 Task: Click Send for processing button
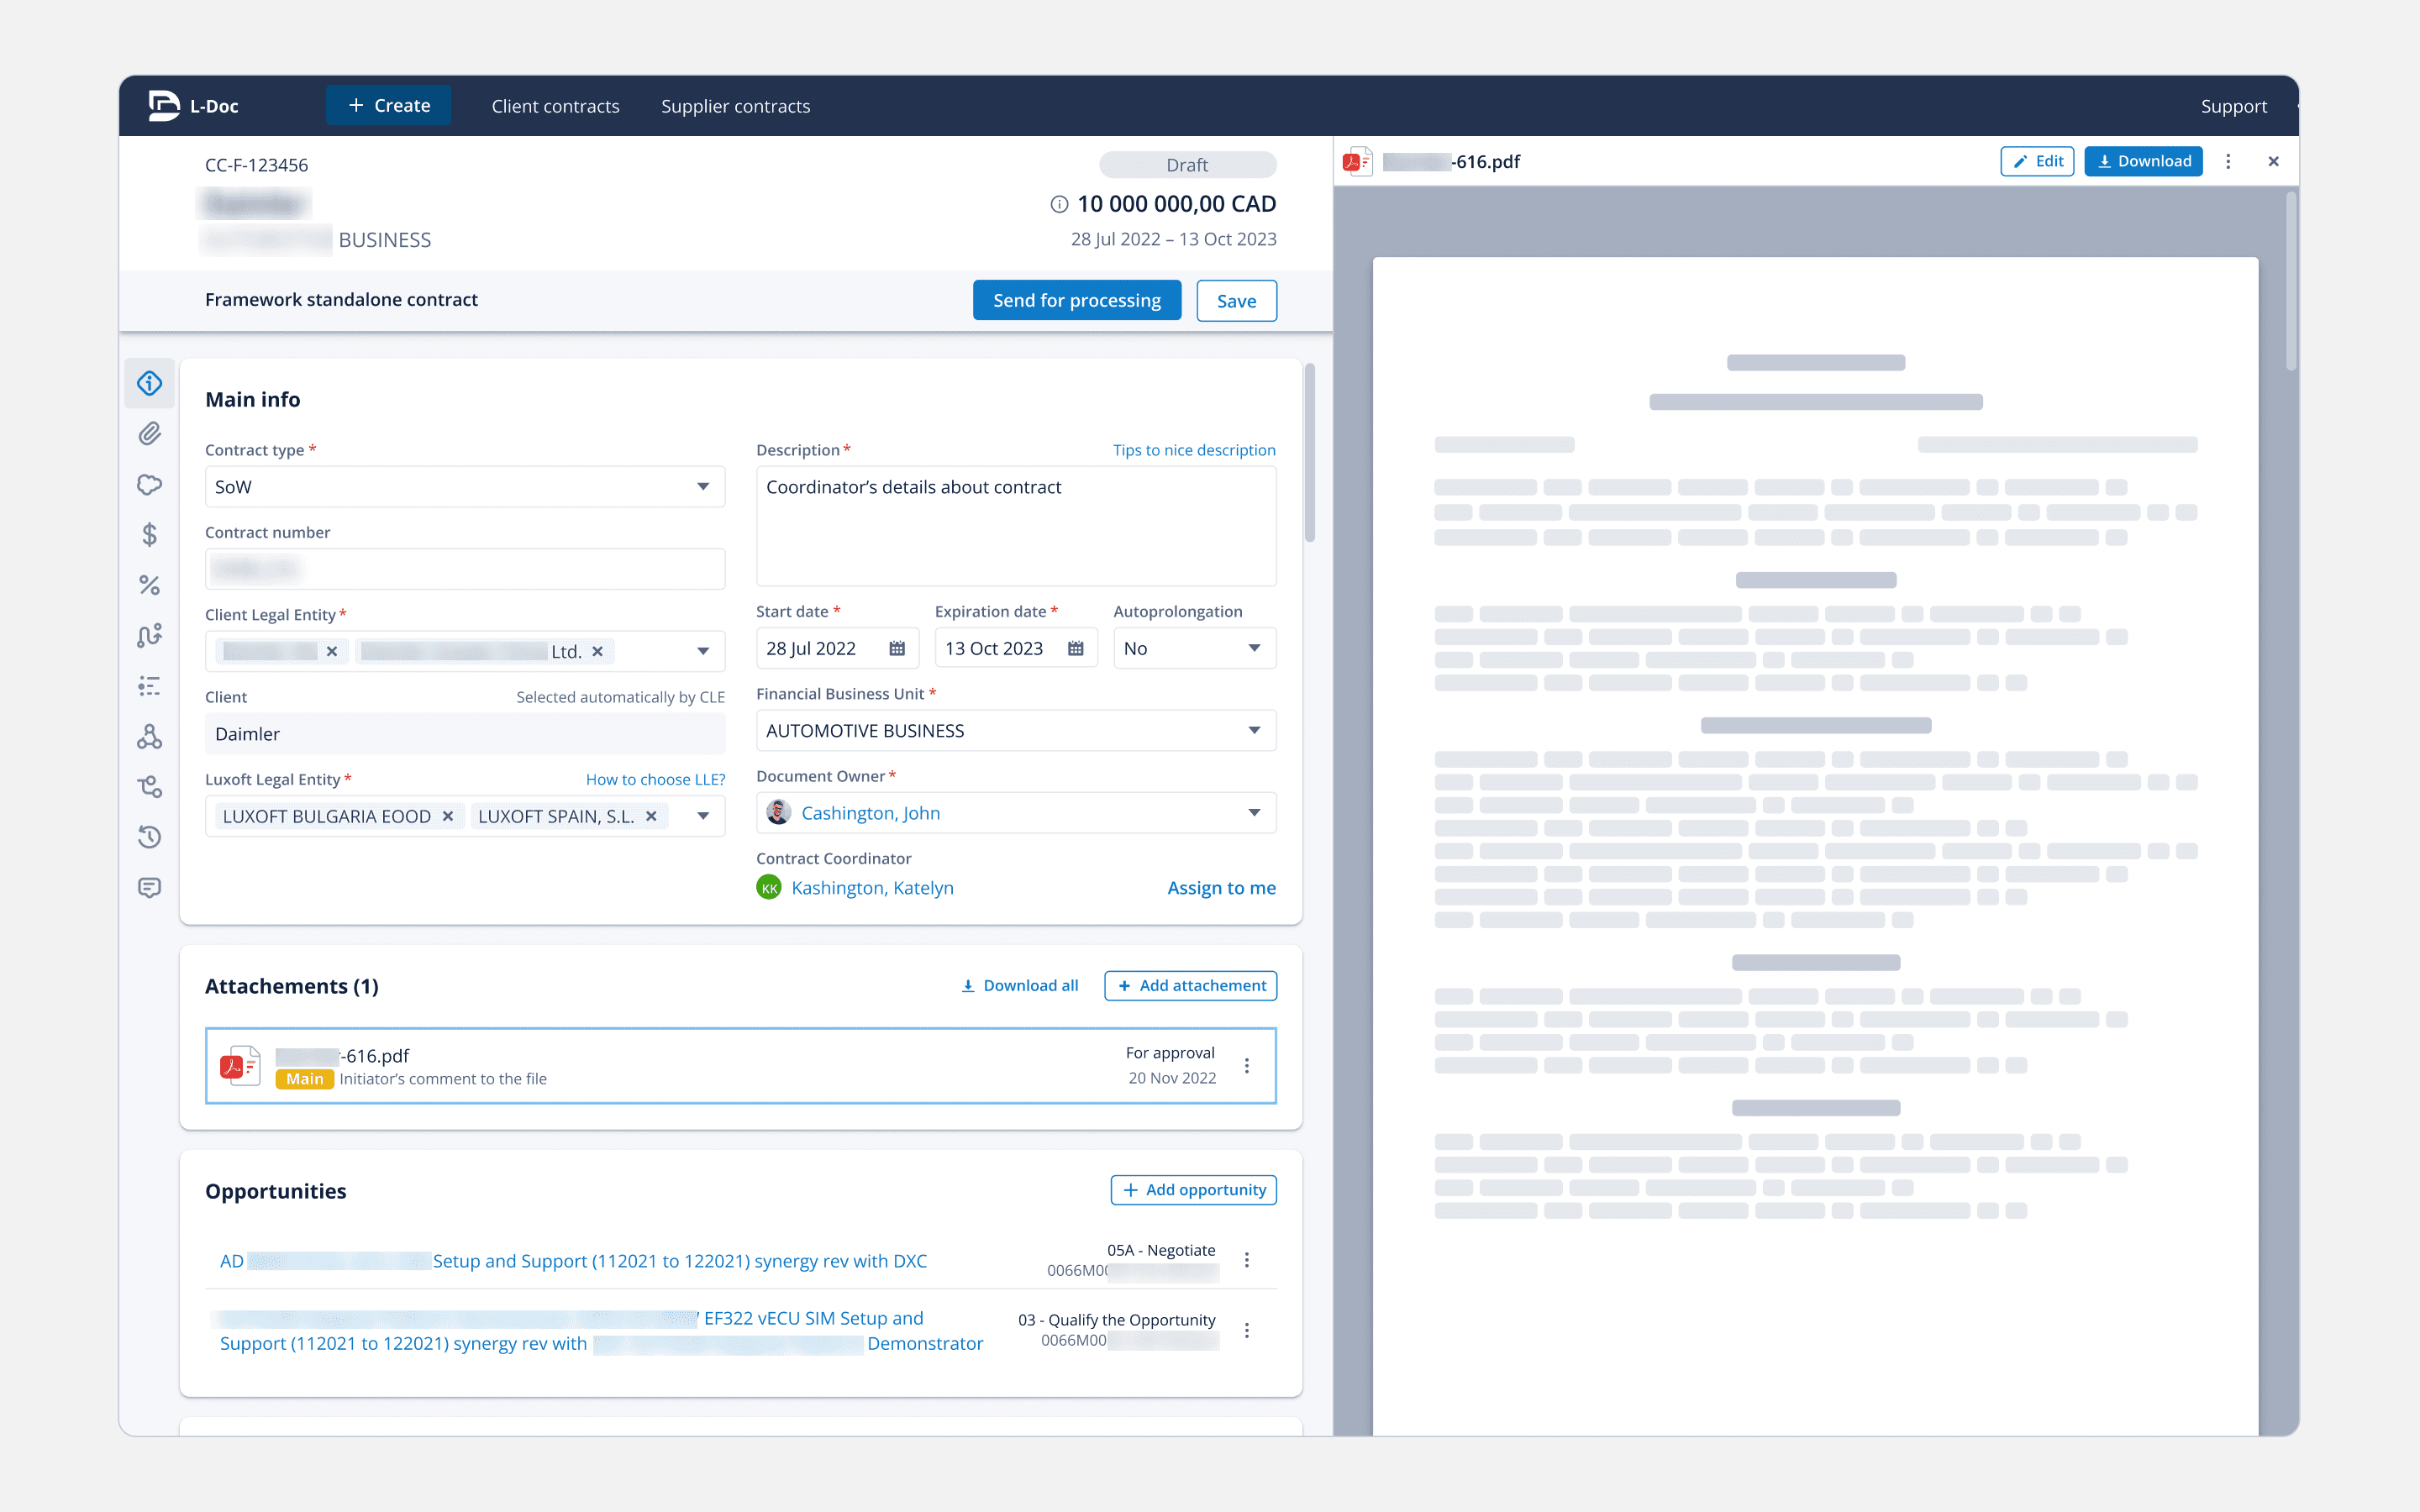point(1076,301)
